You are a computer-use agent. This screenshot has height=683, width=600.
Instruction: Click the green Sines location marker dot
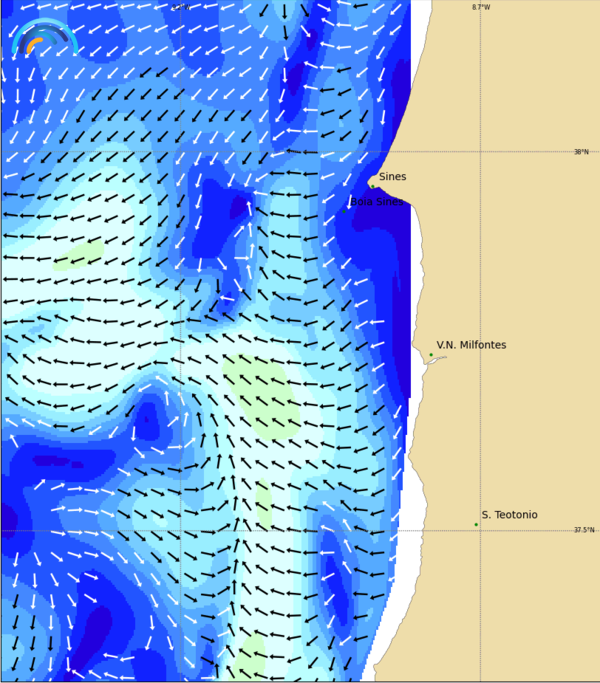(x=372, y=185)
